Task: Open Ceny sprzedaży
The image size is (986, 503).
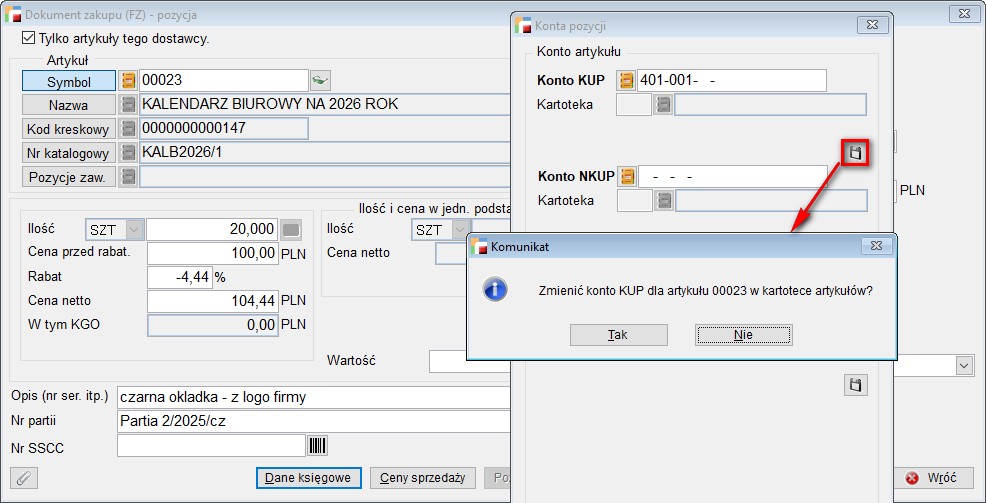Action: (422, 478)
